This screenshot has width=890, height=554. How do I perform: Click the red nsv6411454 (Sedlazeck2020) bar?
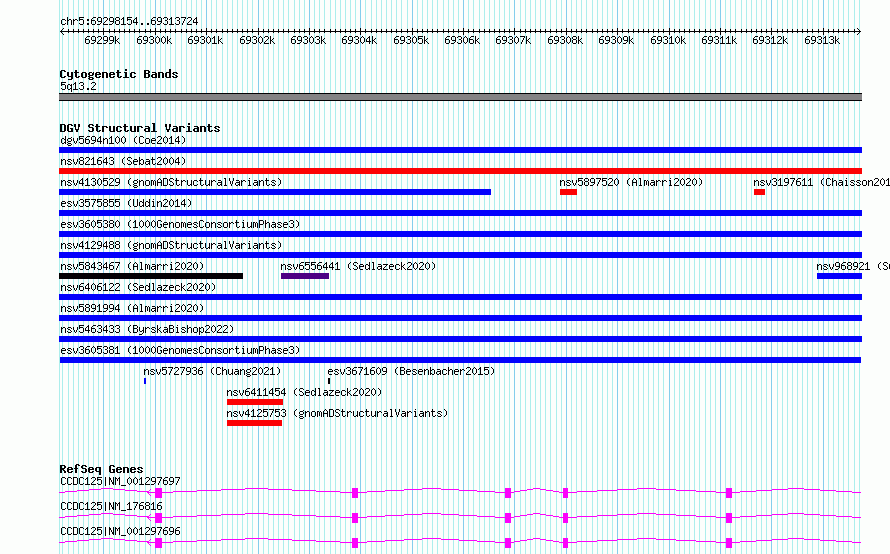click(x=255, y=402)
